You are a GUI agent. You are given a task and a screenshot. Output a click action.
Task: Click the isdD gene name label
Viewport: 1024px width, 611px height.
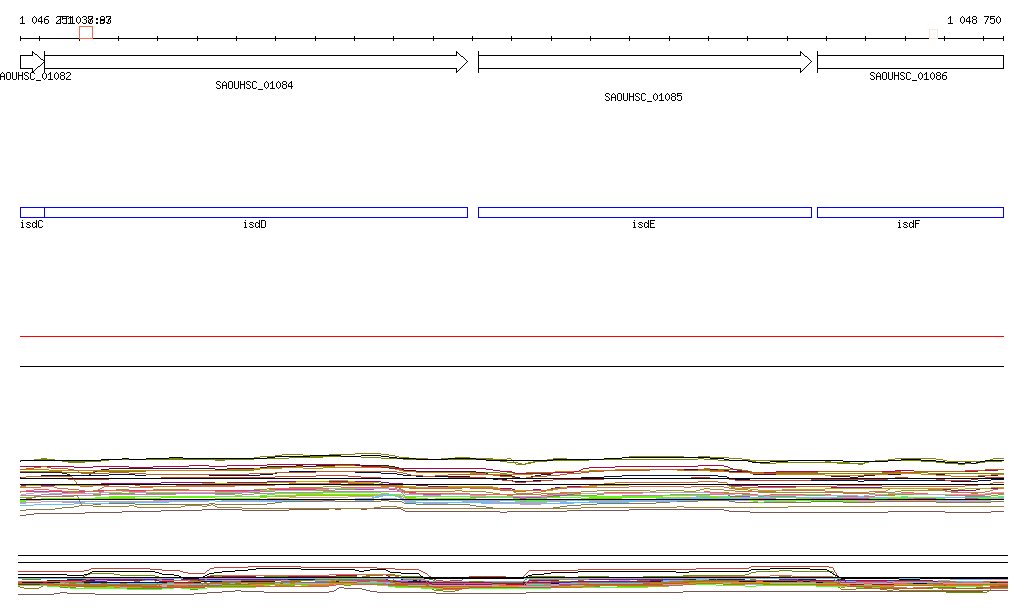(x=255, y=225)
